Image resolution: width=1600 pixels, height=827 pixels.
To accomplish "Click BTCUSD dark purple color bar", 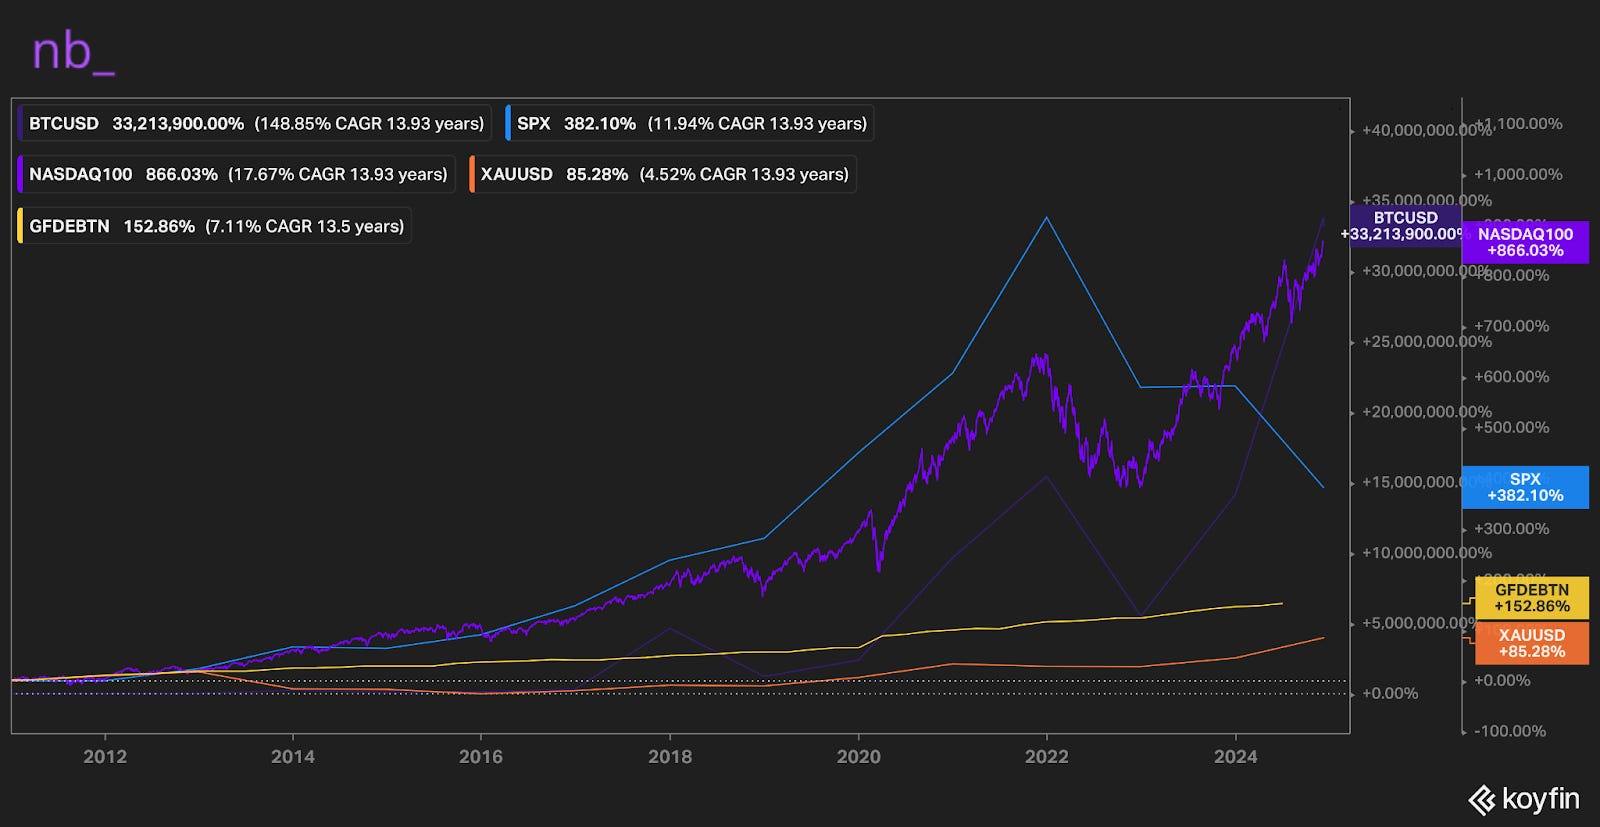I will (20, 124).
